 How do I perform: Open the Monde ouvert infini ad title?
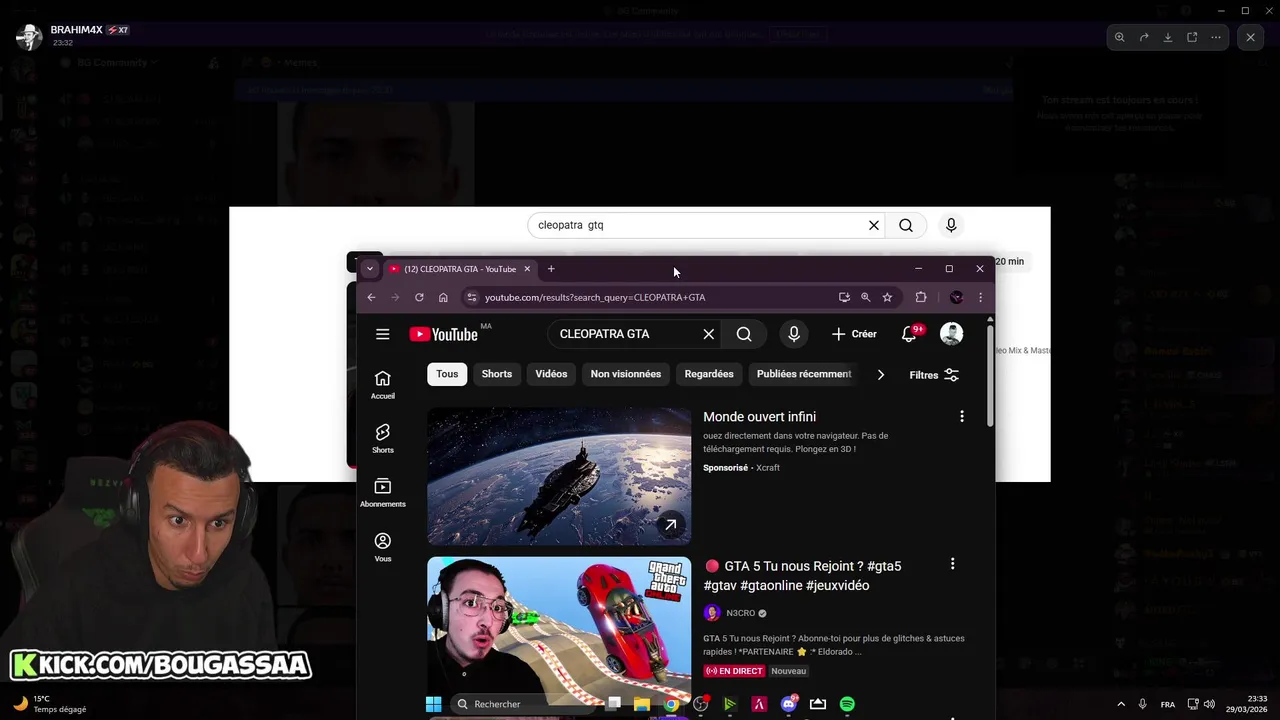759,417
